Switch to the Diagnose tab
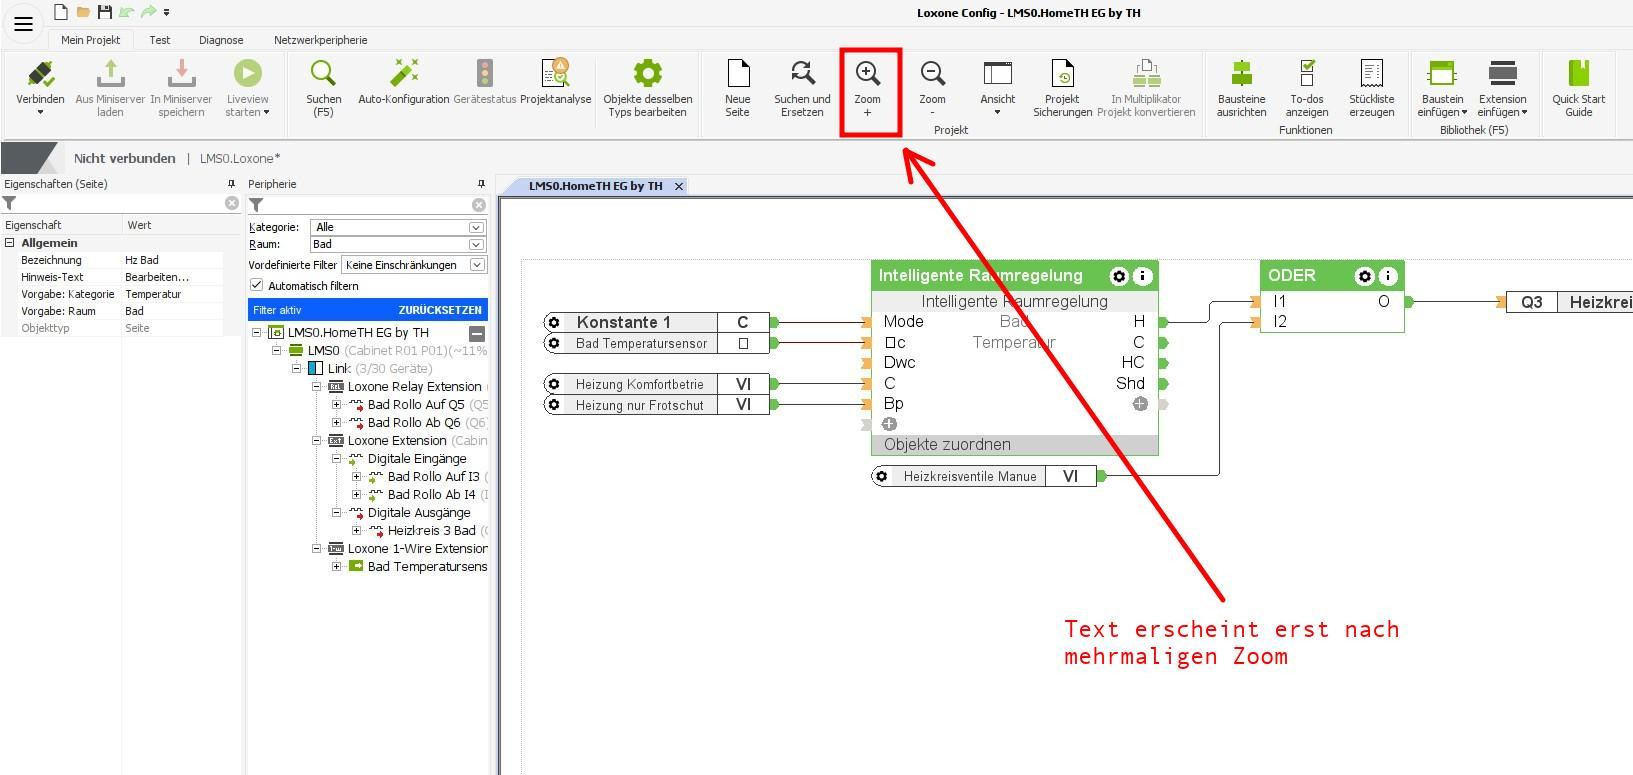 [221, 40]
